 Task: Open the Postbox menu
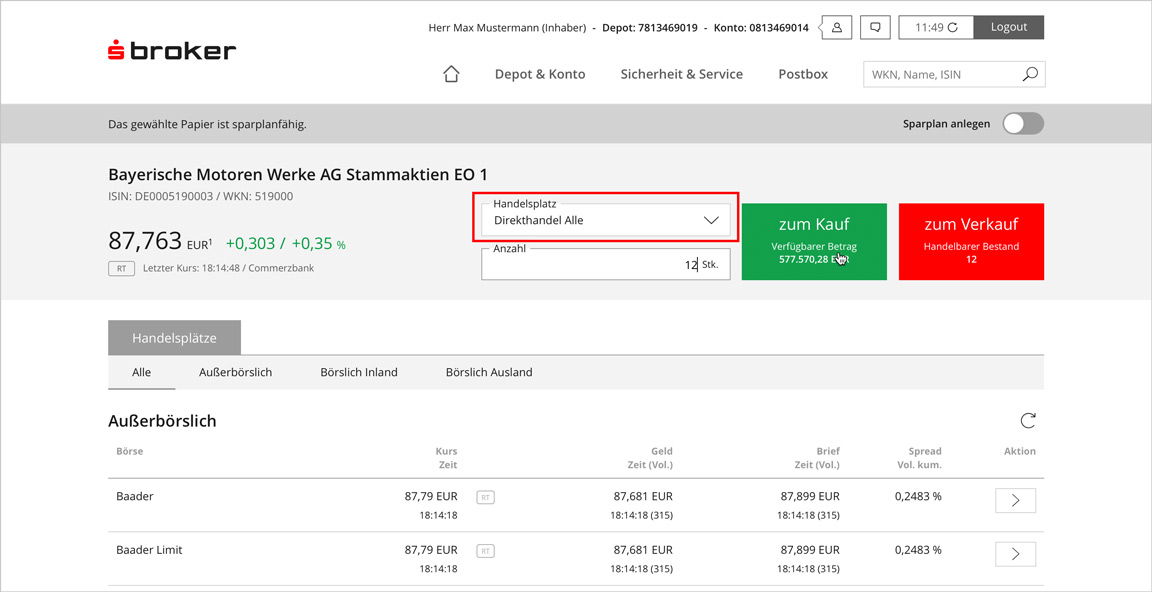coord(803,74)
